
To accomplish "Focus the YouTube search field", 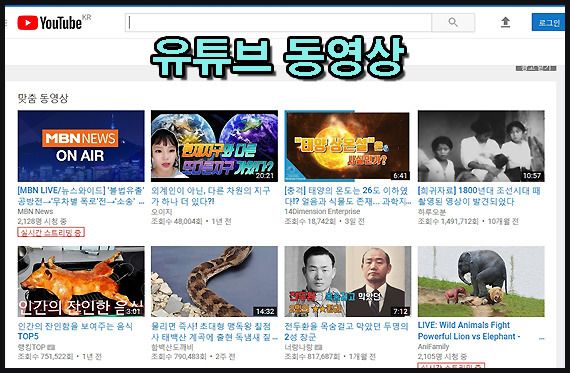I will (x=278, y=23).
